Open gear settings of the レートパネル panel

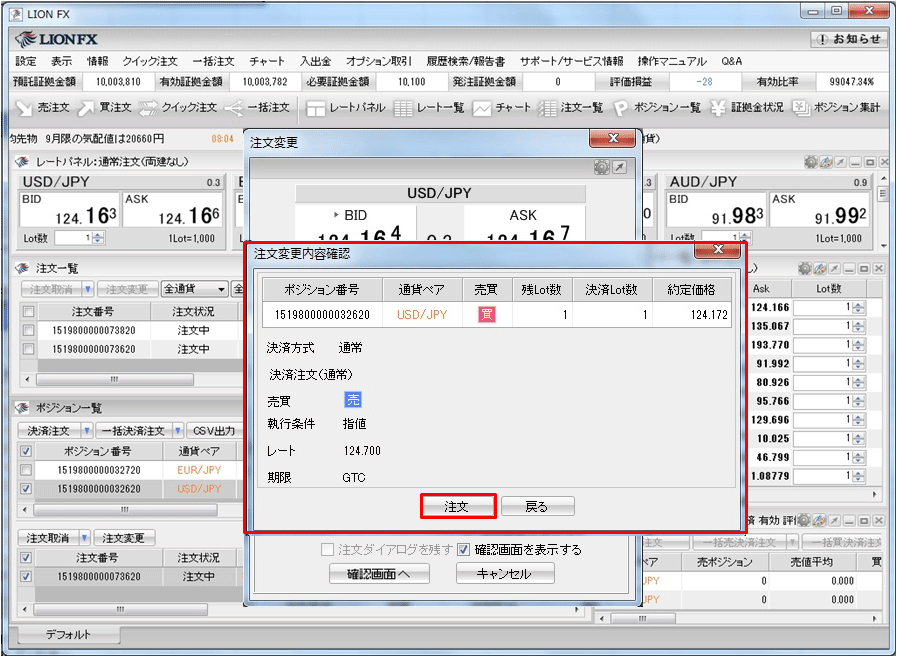click(811, 162)
